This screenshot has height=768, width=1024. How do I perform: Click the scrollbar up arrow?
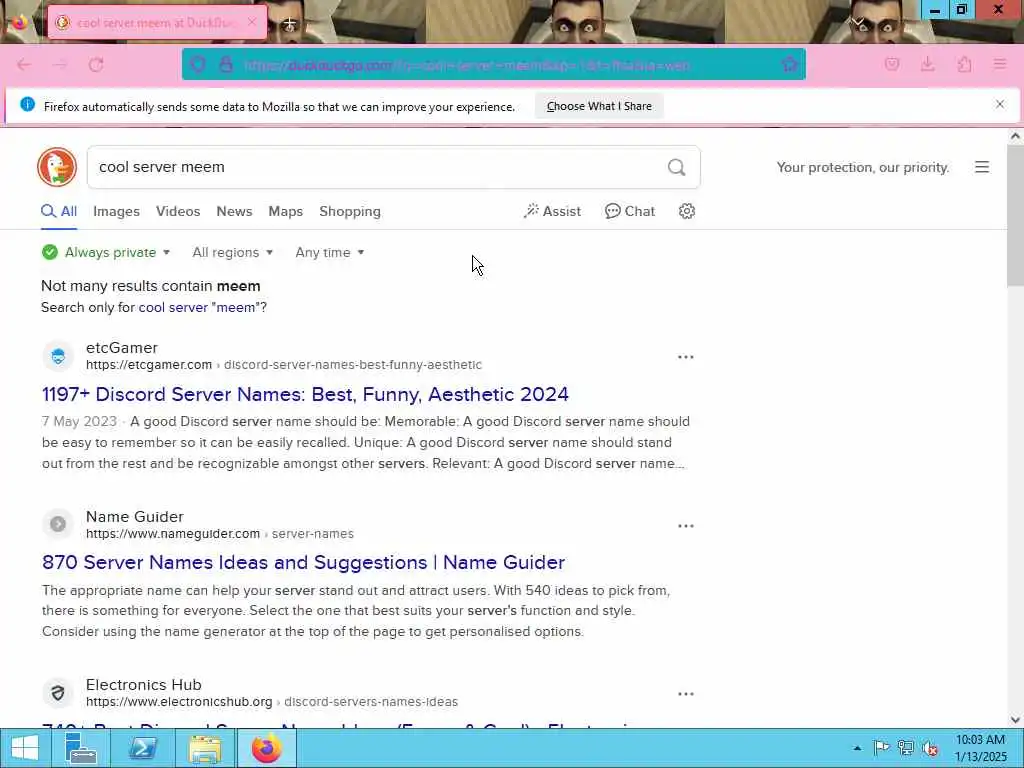[x=1015, y=136]
